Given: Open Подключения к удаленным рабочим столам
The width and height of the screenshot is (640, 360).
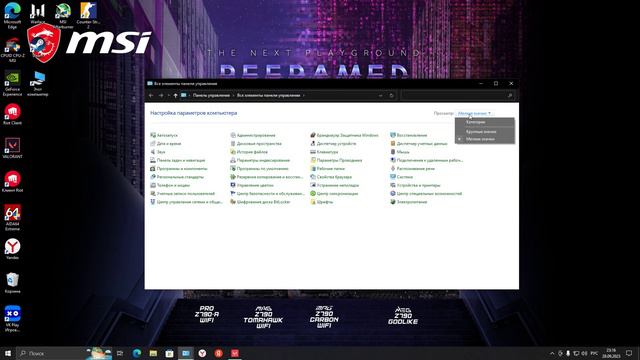Looking at the screenshot, I should pyautogui.click(x=427, y=160).
